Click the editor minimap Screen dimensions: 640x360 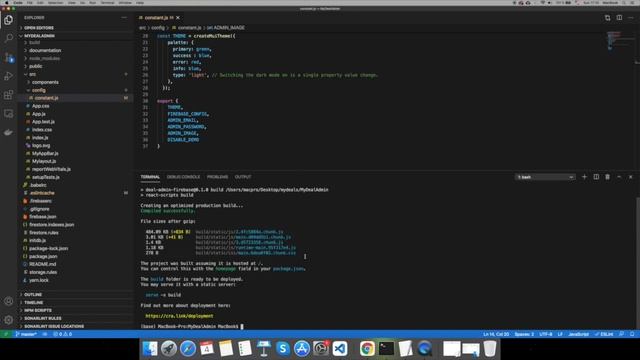click(x=620, y=41)
